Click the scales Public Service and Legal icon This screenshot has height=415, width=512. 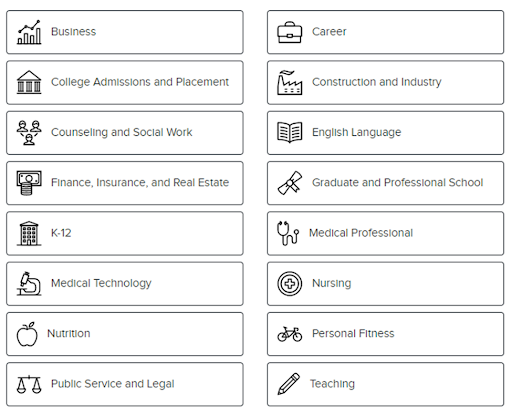coord(29,384)
